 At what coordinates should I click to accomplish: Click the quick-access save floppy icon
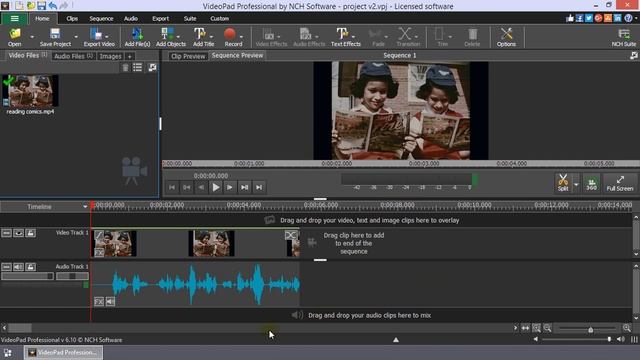pyautogui.click(x=41, y=6)
